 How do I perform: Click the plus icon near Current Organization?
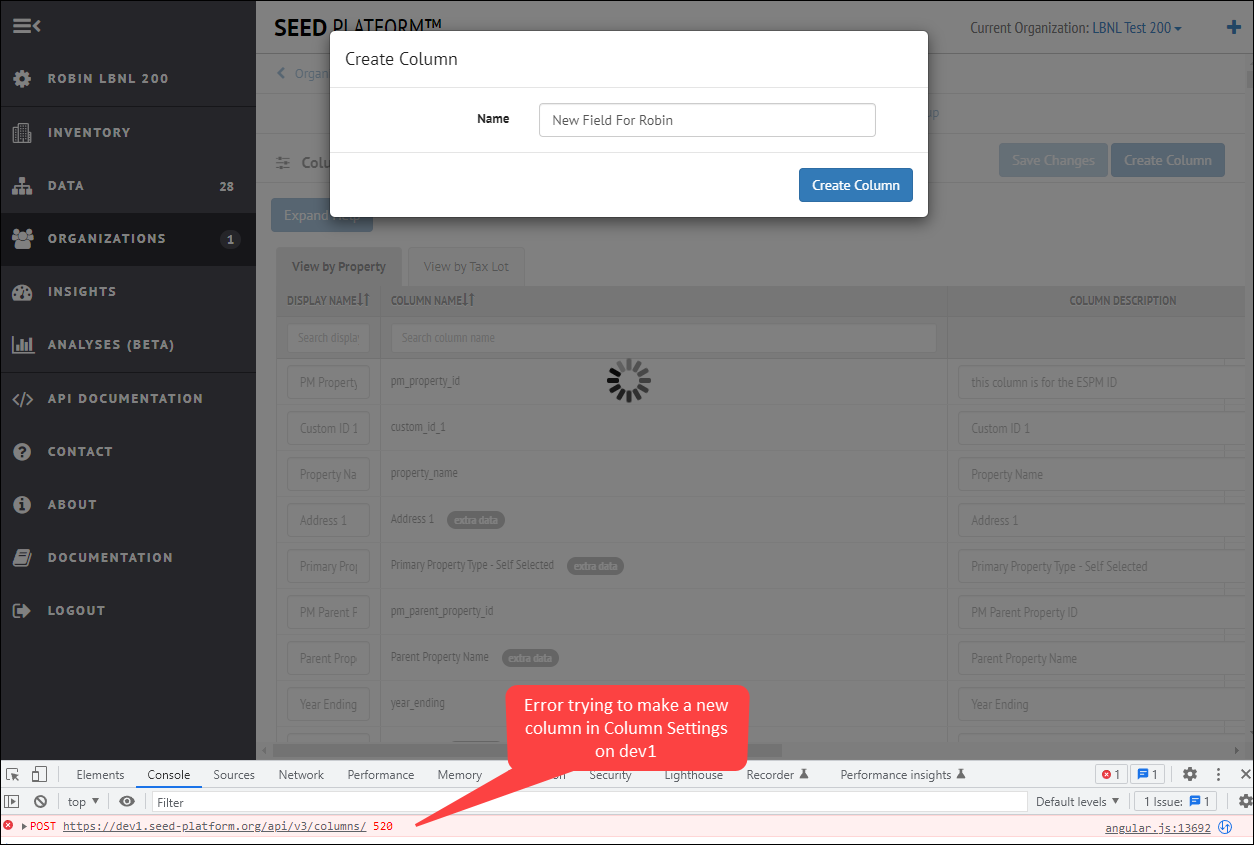(x=1233, y=27)
